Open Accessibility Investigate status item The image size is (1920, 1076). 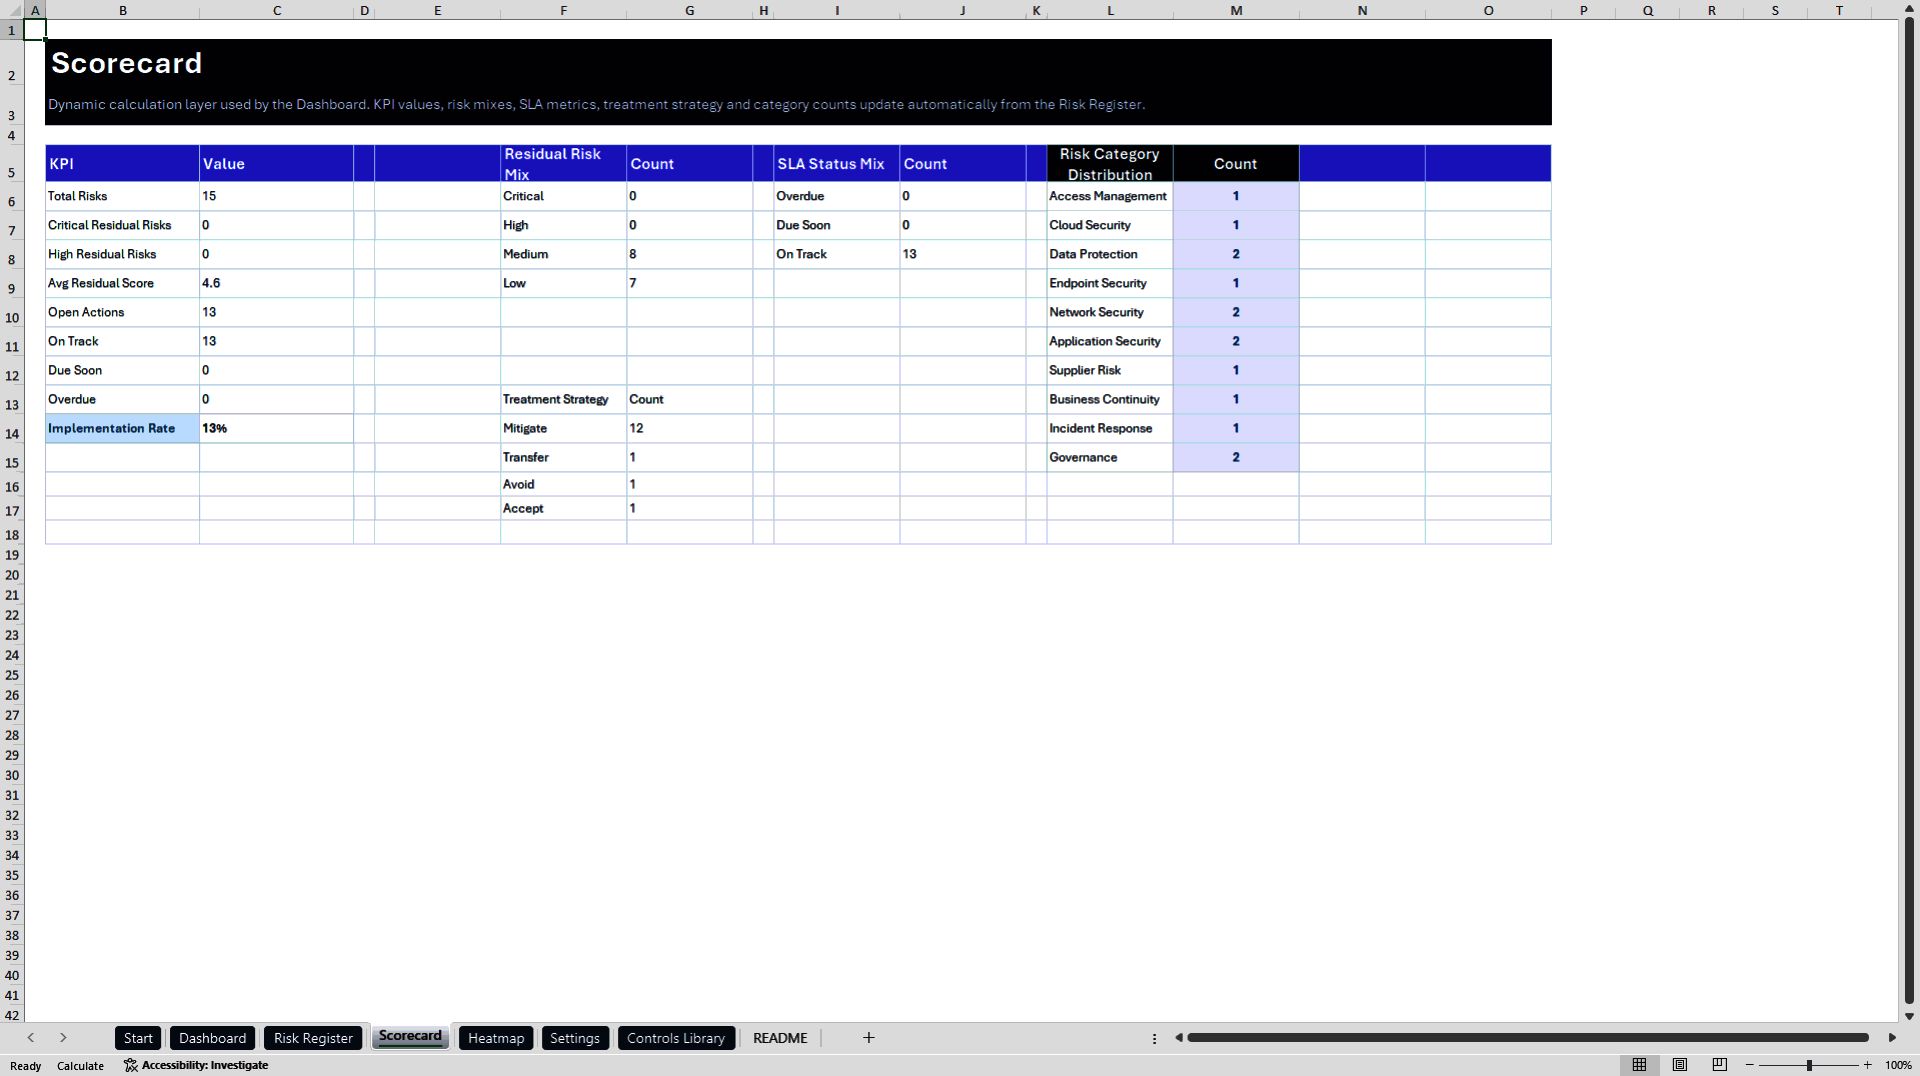pyautogui.click(x=196, y=1065)
